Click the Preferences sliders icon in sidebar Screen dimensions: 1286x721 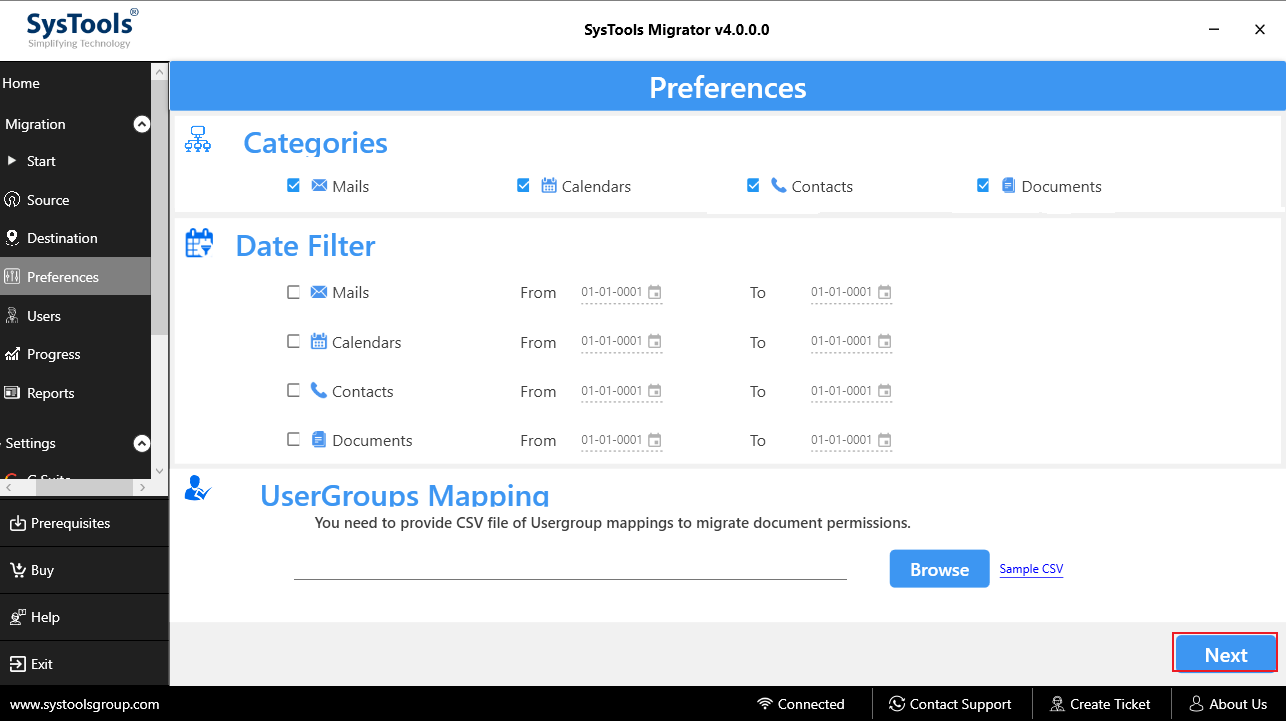tap(12, 276)
